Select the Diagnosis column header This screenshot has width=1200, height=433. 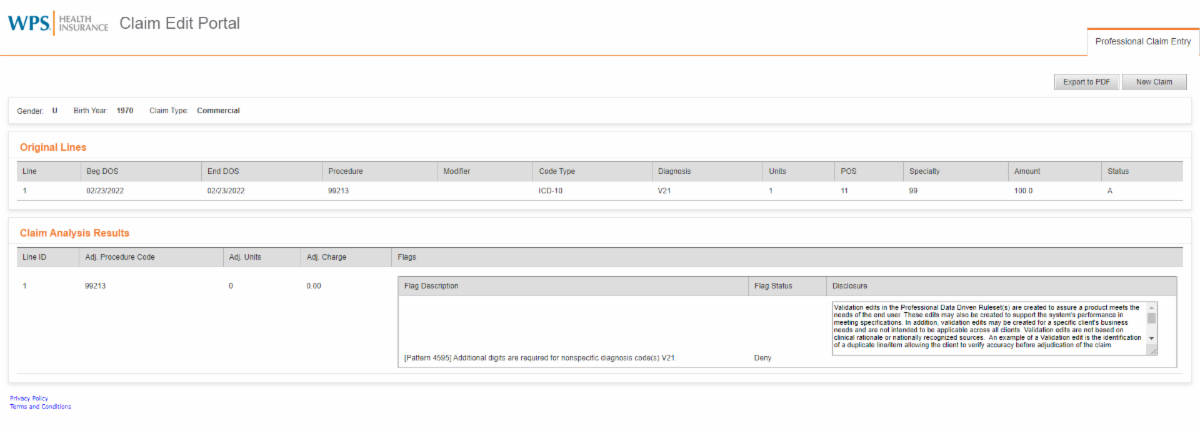pos(674,172)
